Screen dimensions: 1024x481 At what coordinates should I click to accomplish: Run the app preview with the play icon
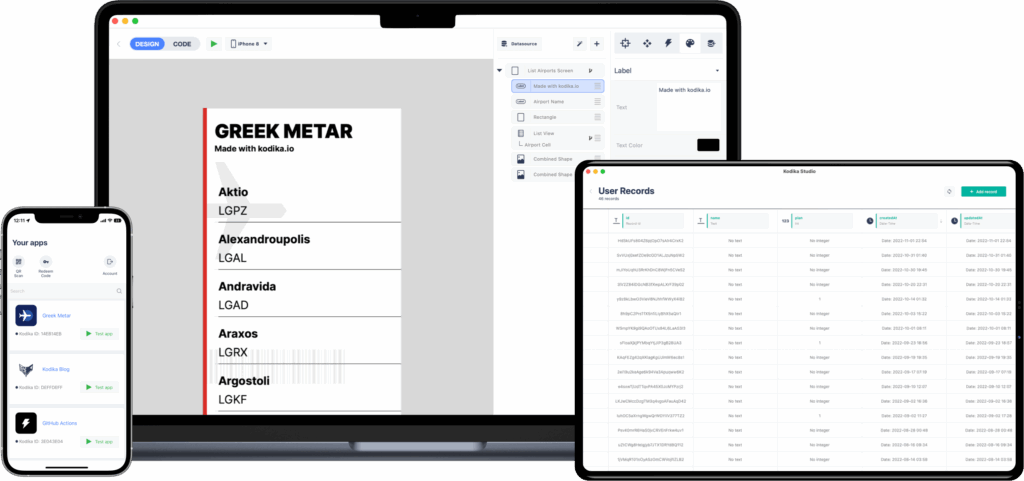coord(213,44)
